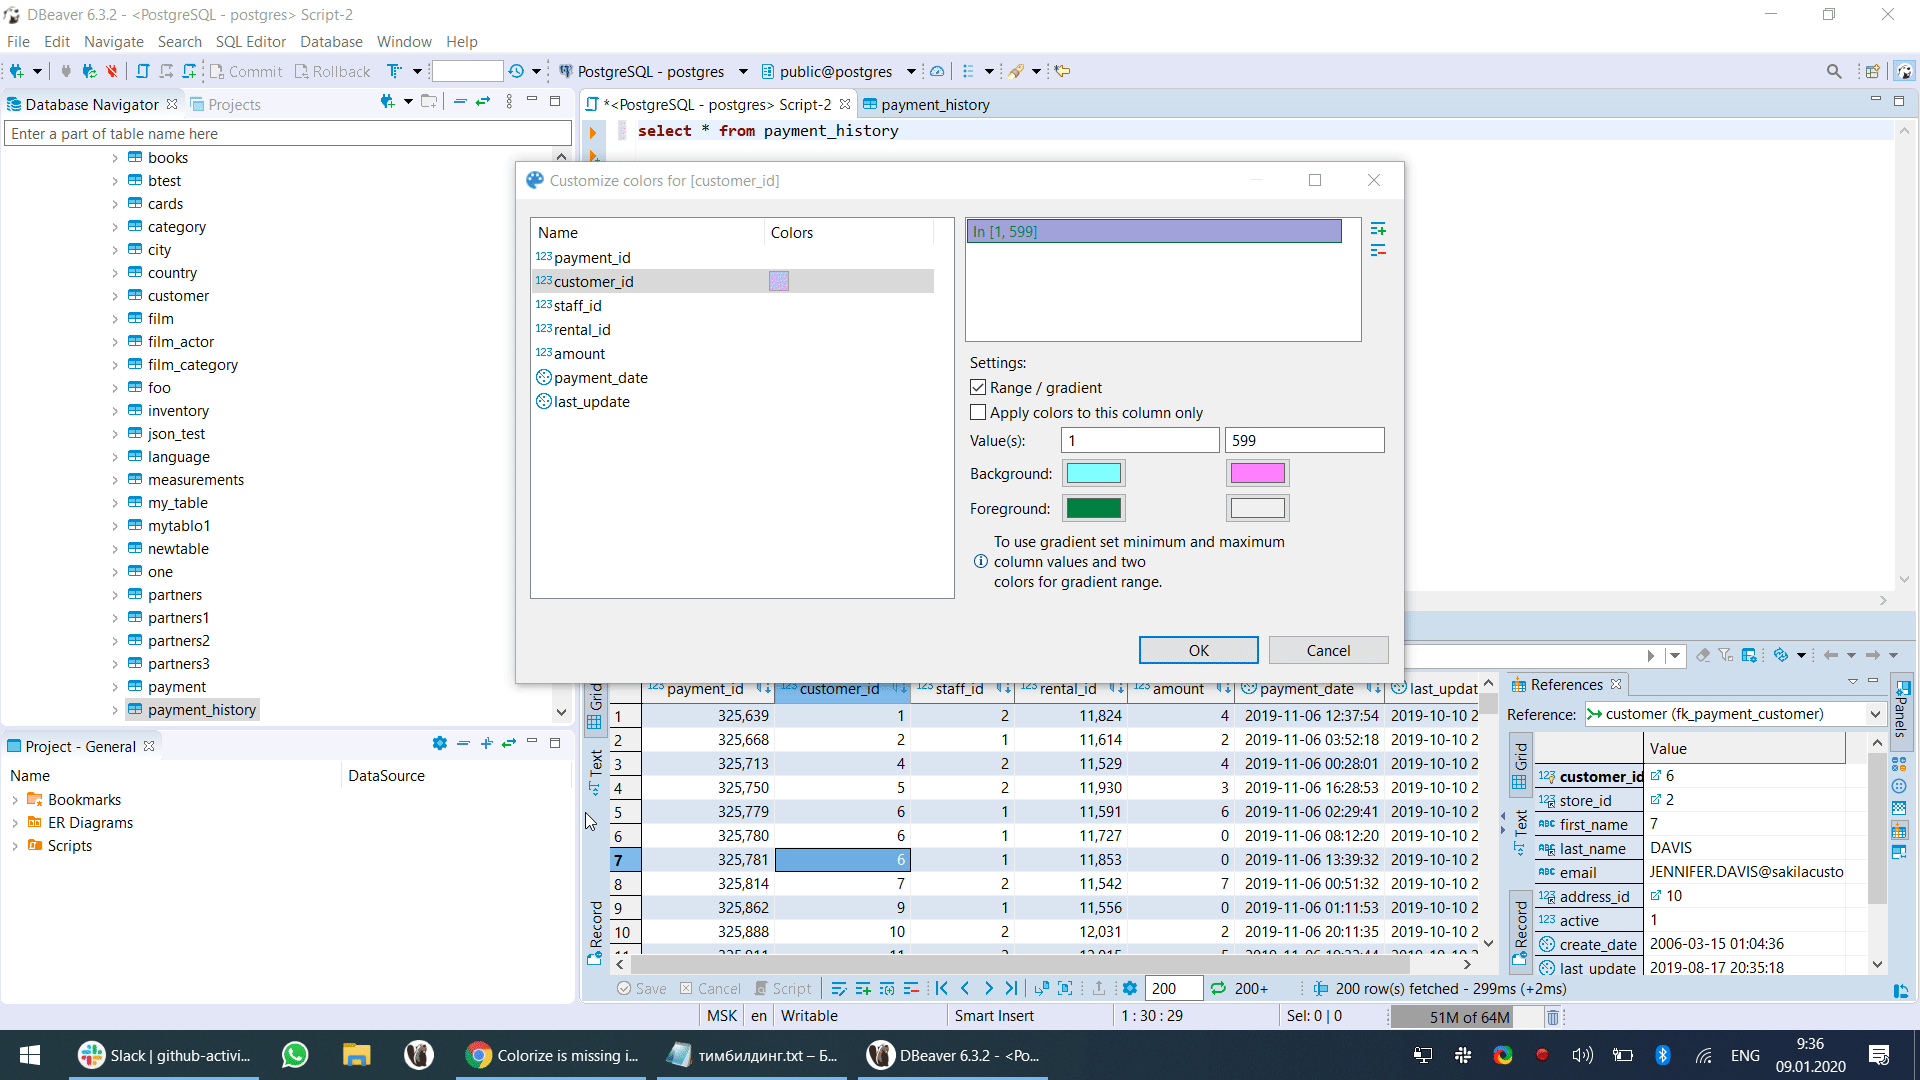Add a new grid row with green plus
1920x1080 pixels.
pyautogui.click(x=863, y=988)
